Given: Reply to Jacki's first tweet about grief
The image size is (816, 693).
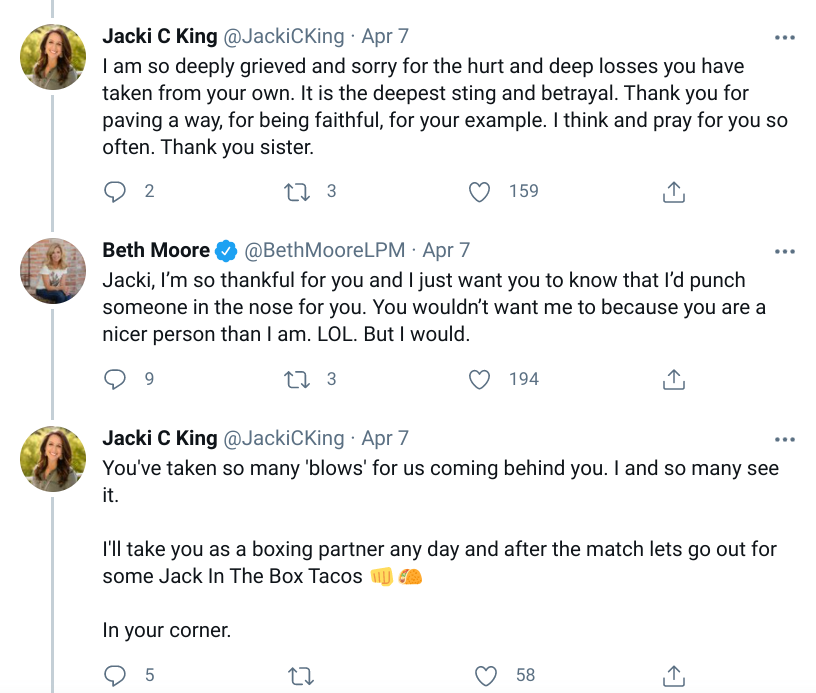Looking at the screenshot, I should 117,191.
